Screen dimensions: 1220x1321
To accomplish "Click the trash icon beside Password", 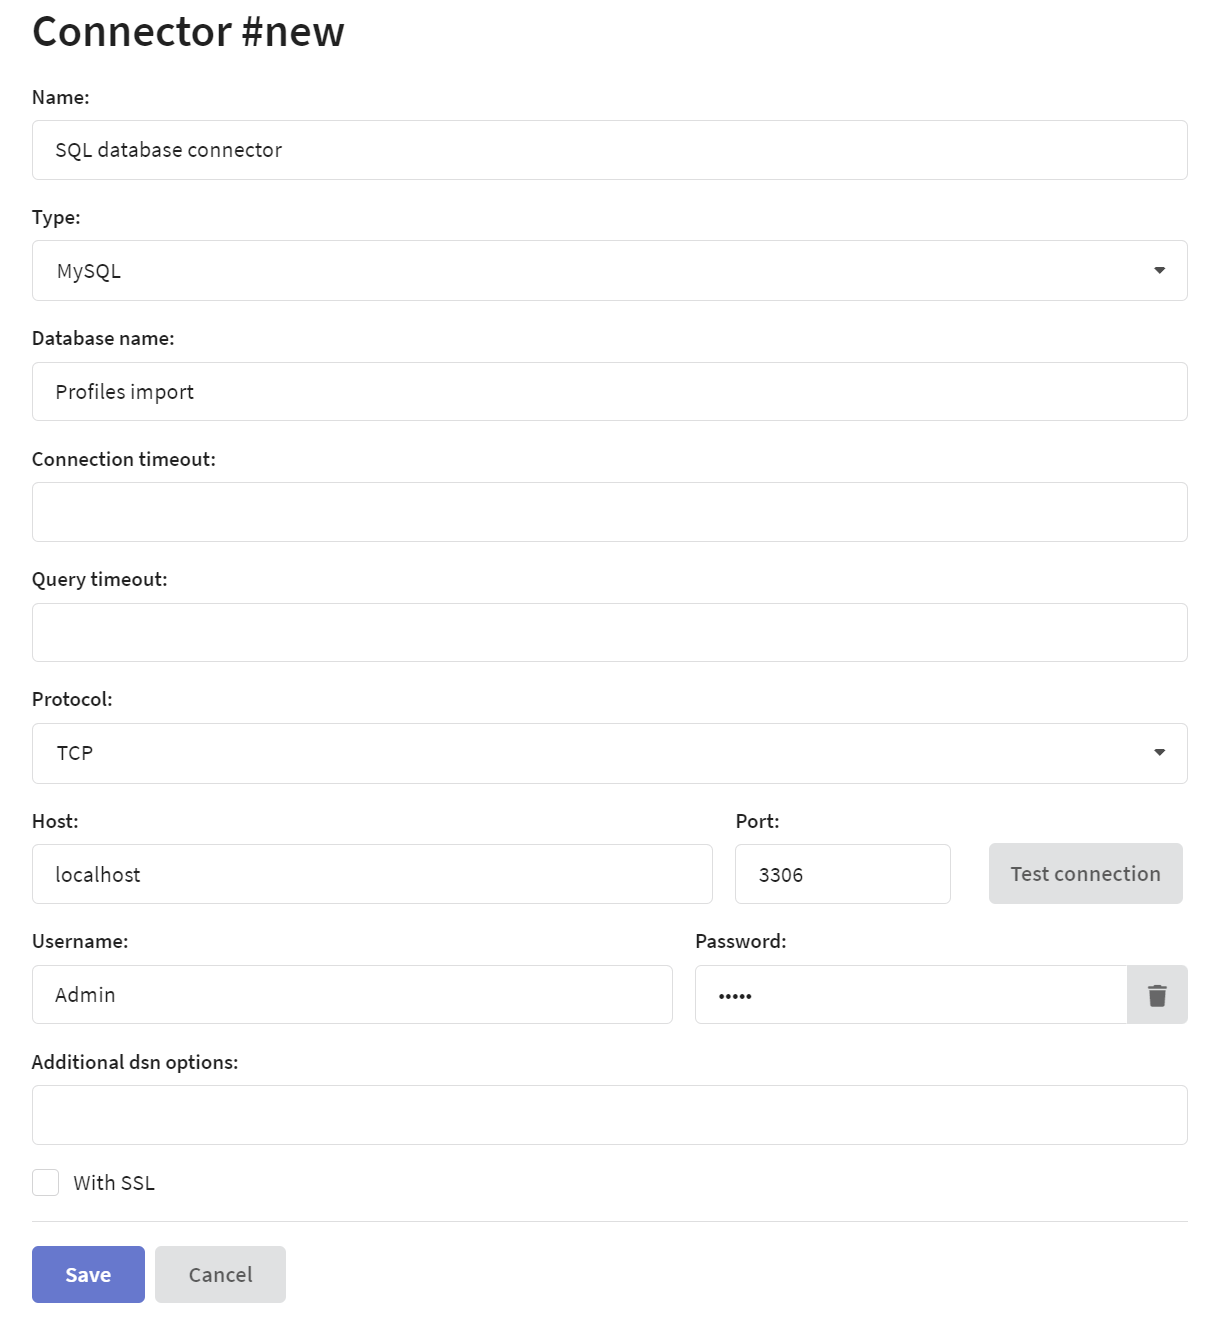I will pyautogui.click(x=1157, y=995).
